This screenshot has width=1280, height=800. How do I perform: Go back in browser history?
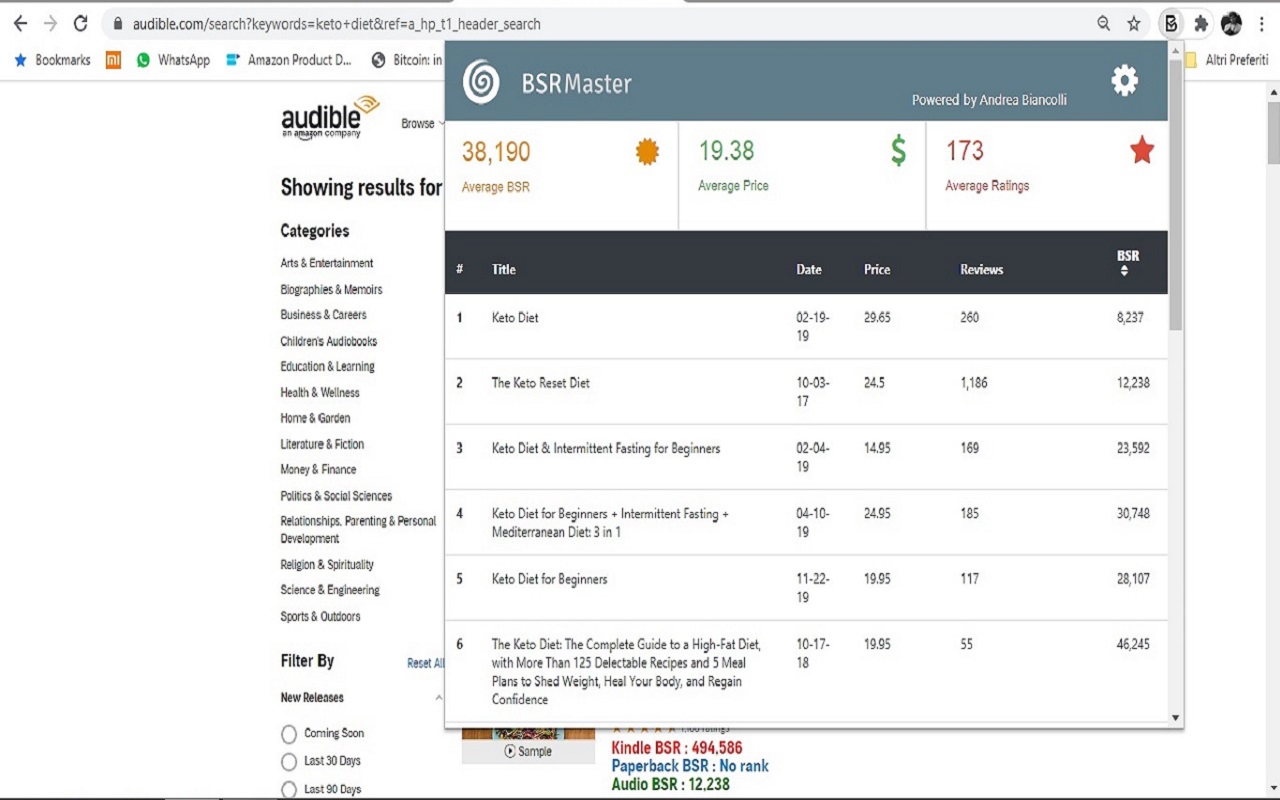click(x=20, y=24)
